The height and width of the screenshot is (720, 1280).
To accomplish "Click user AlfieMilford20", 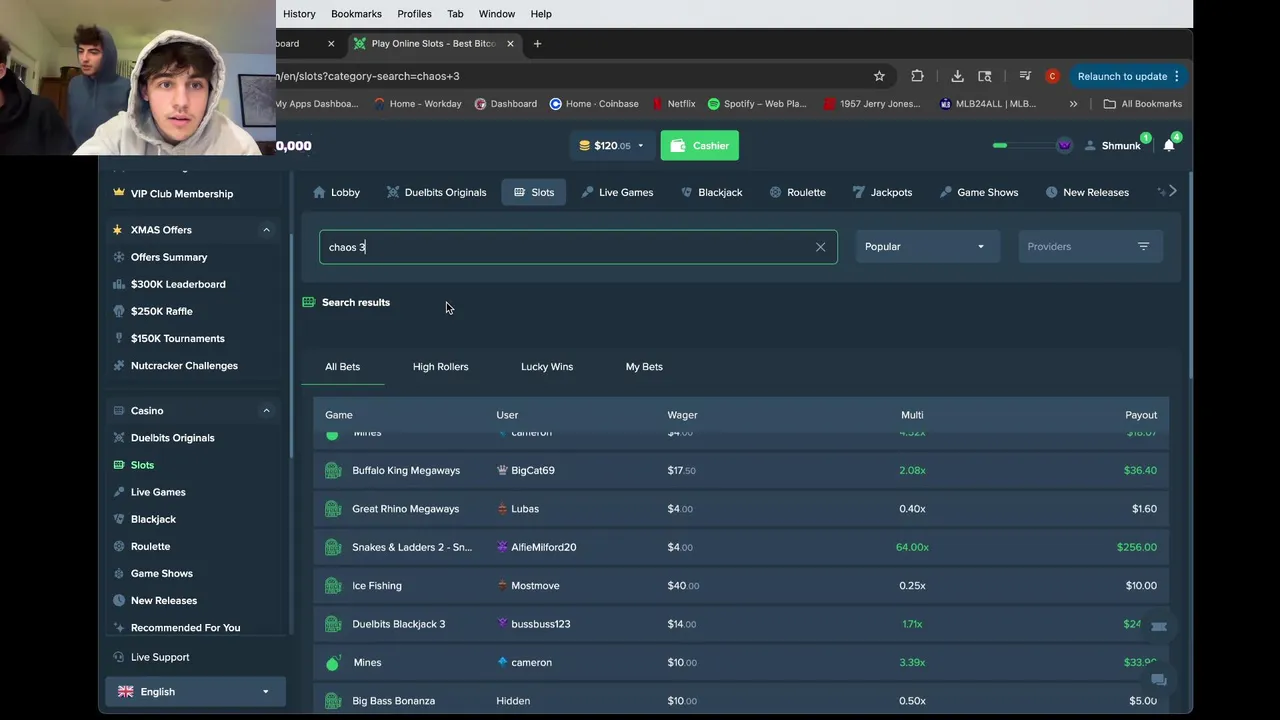I will 543,547.
